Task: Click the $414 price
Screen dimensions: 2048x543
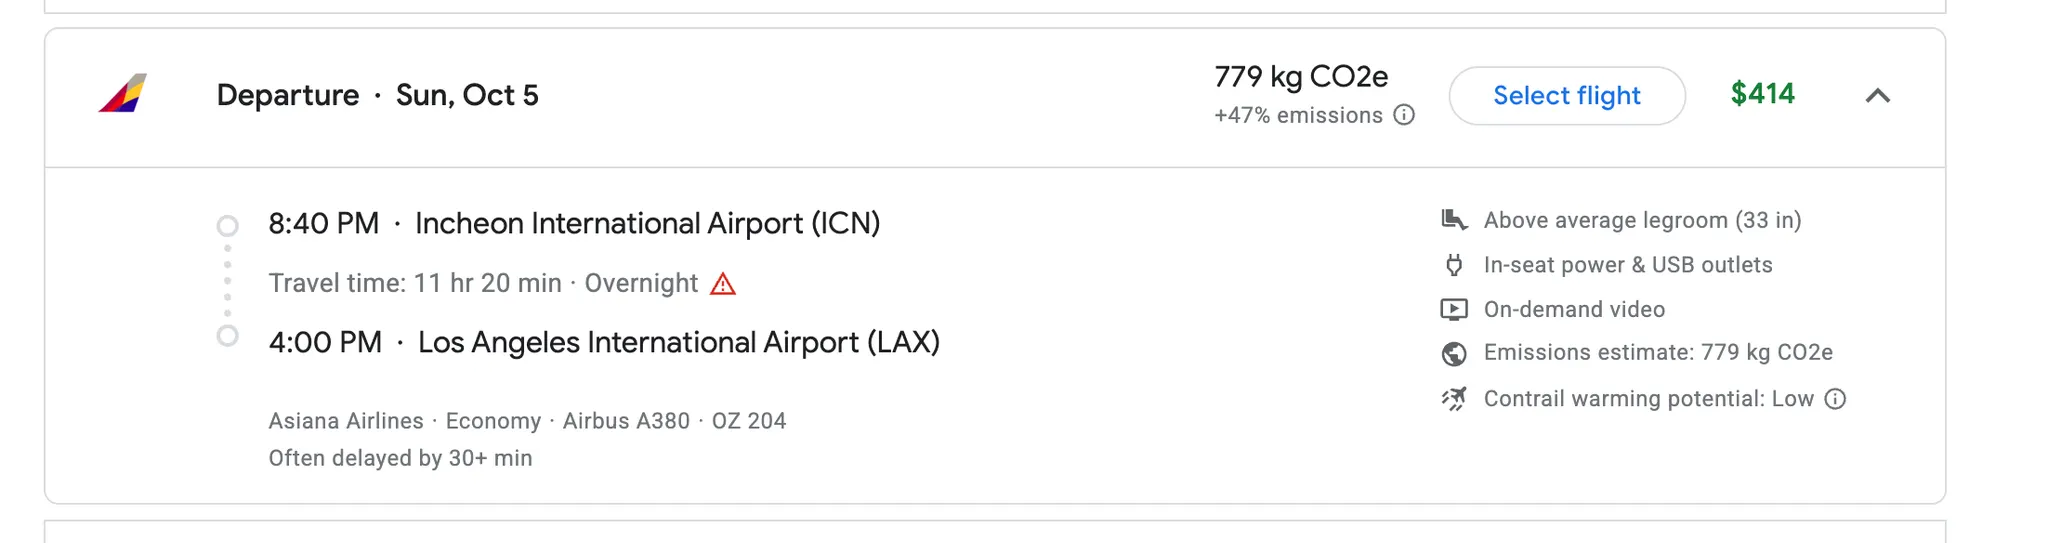Action: point(1762,94)
